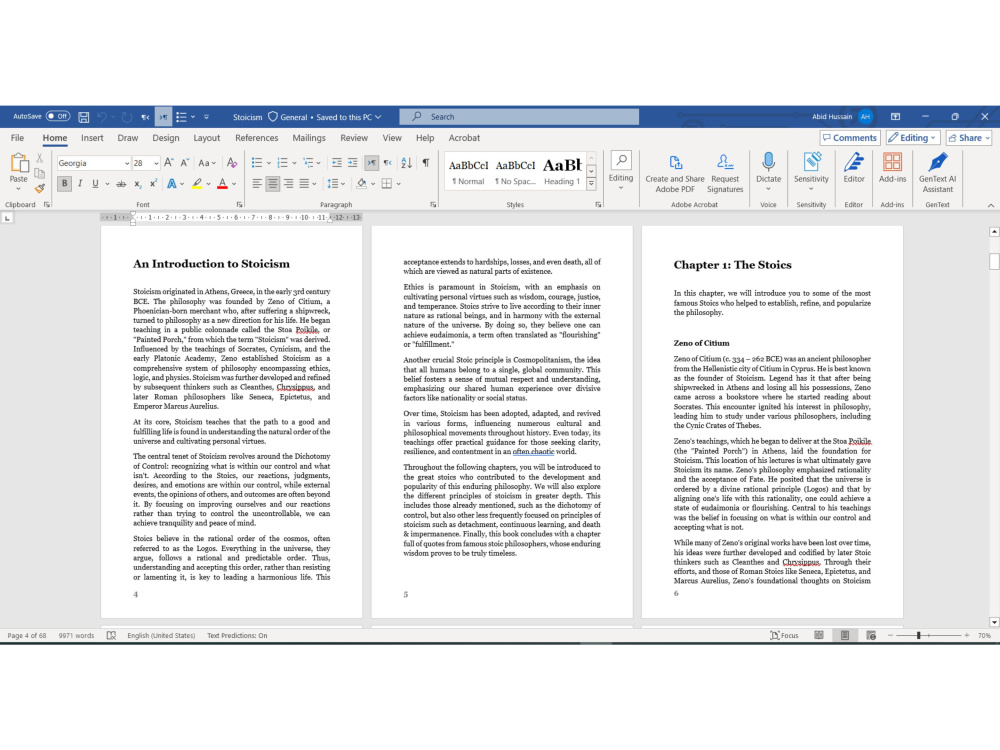This screenshot has height=750, width=1000.
Task: Open the highlight color dropdown arrow
Action: 209,184
